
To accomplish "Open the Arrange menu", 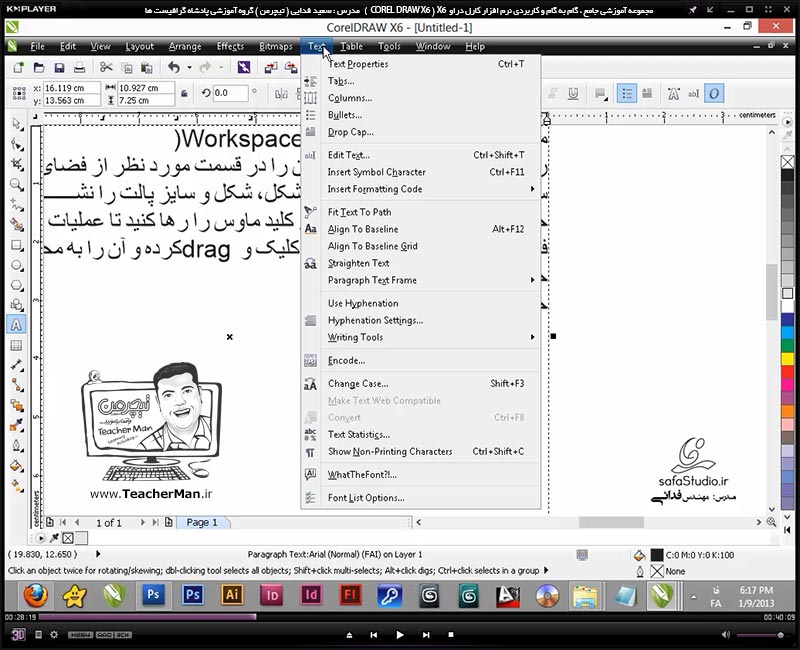I will [x=185, y=46].
